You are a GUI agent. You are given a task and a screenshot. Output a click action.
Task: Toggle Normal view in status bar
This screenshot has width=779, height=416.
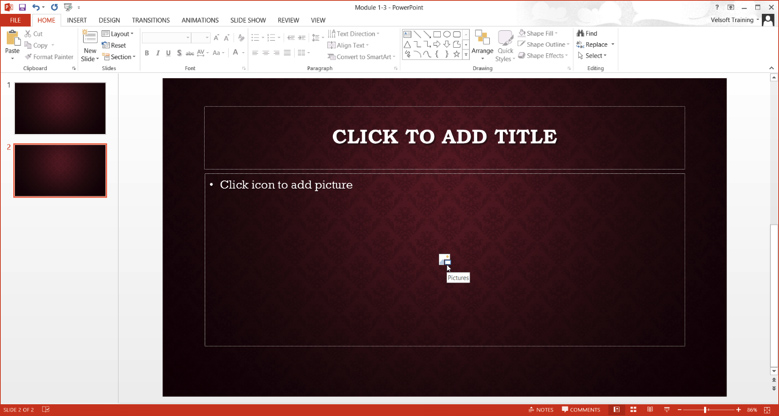616,410
